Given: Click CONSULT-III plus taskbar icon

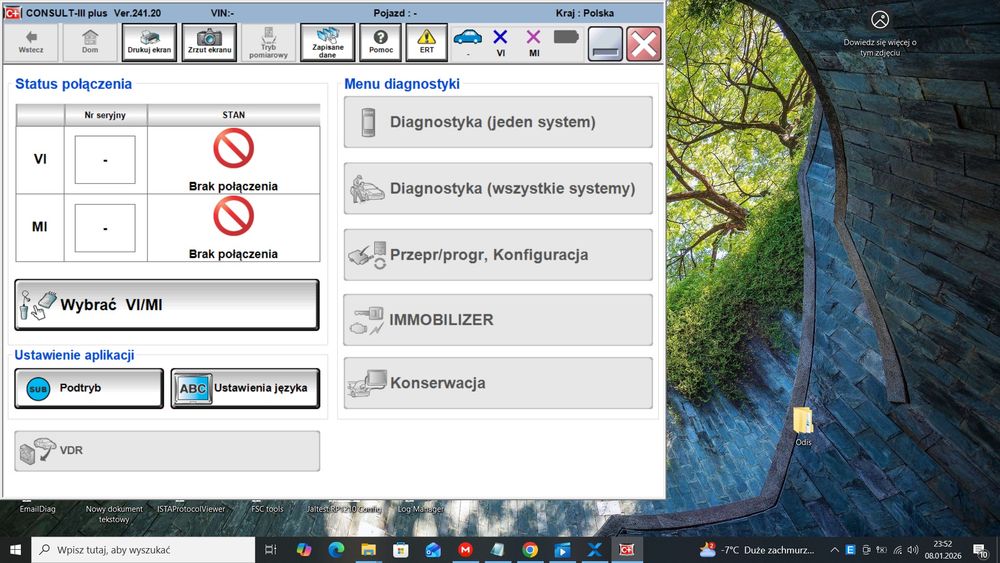Looking at the screenshot, I should click(x=627, y=550).
